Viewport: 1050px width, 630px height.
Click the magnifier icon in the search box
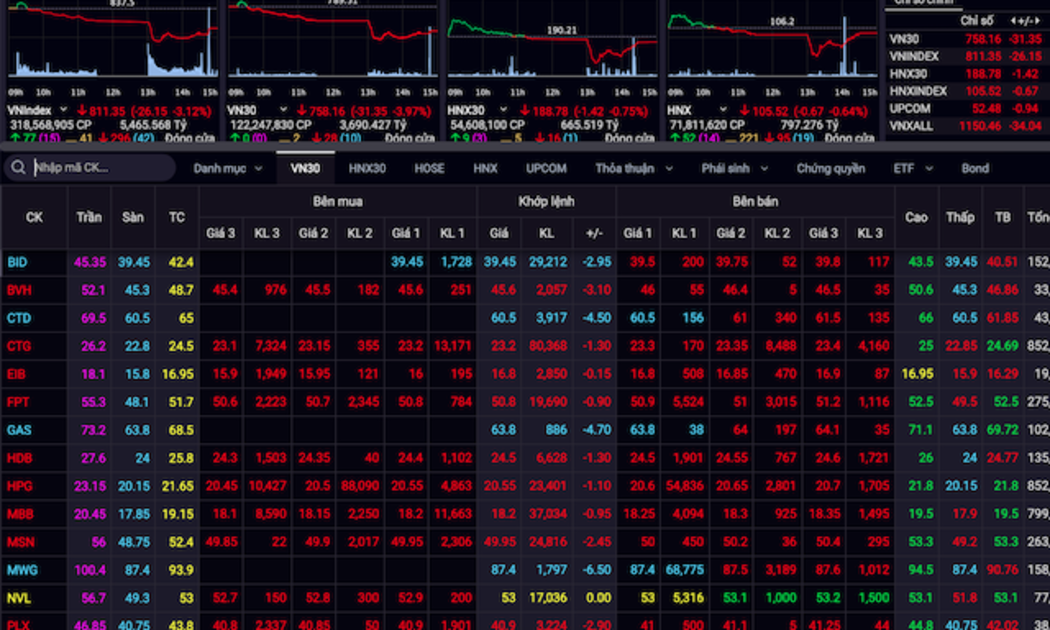click(x=18, y=168)
